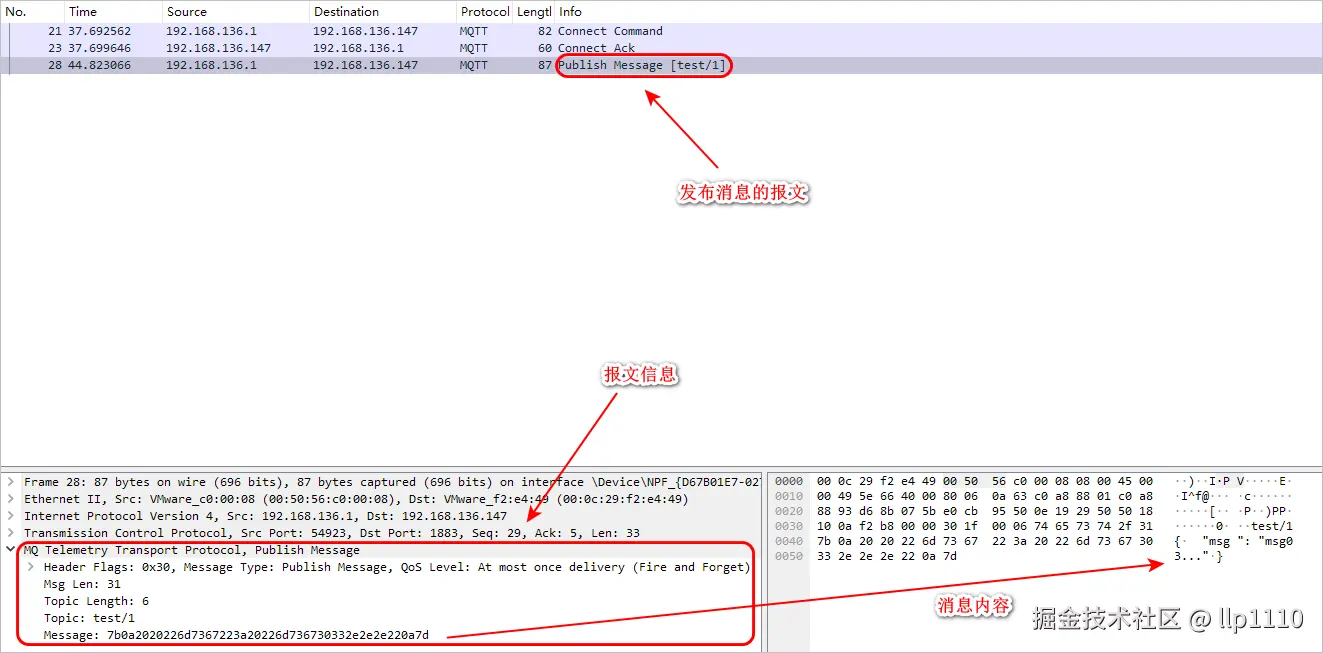Expand the Header Flags: 0x30 node

(x=30, y=567)
